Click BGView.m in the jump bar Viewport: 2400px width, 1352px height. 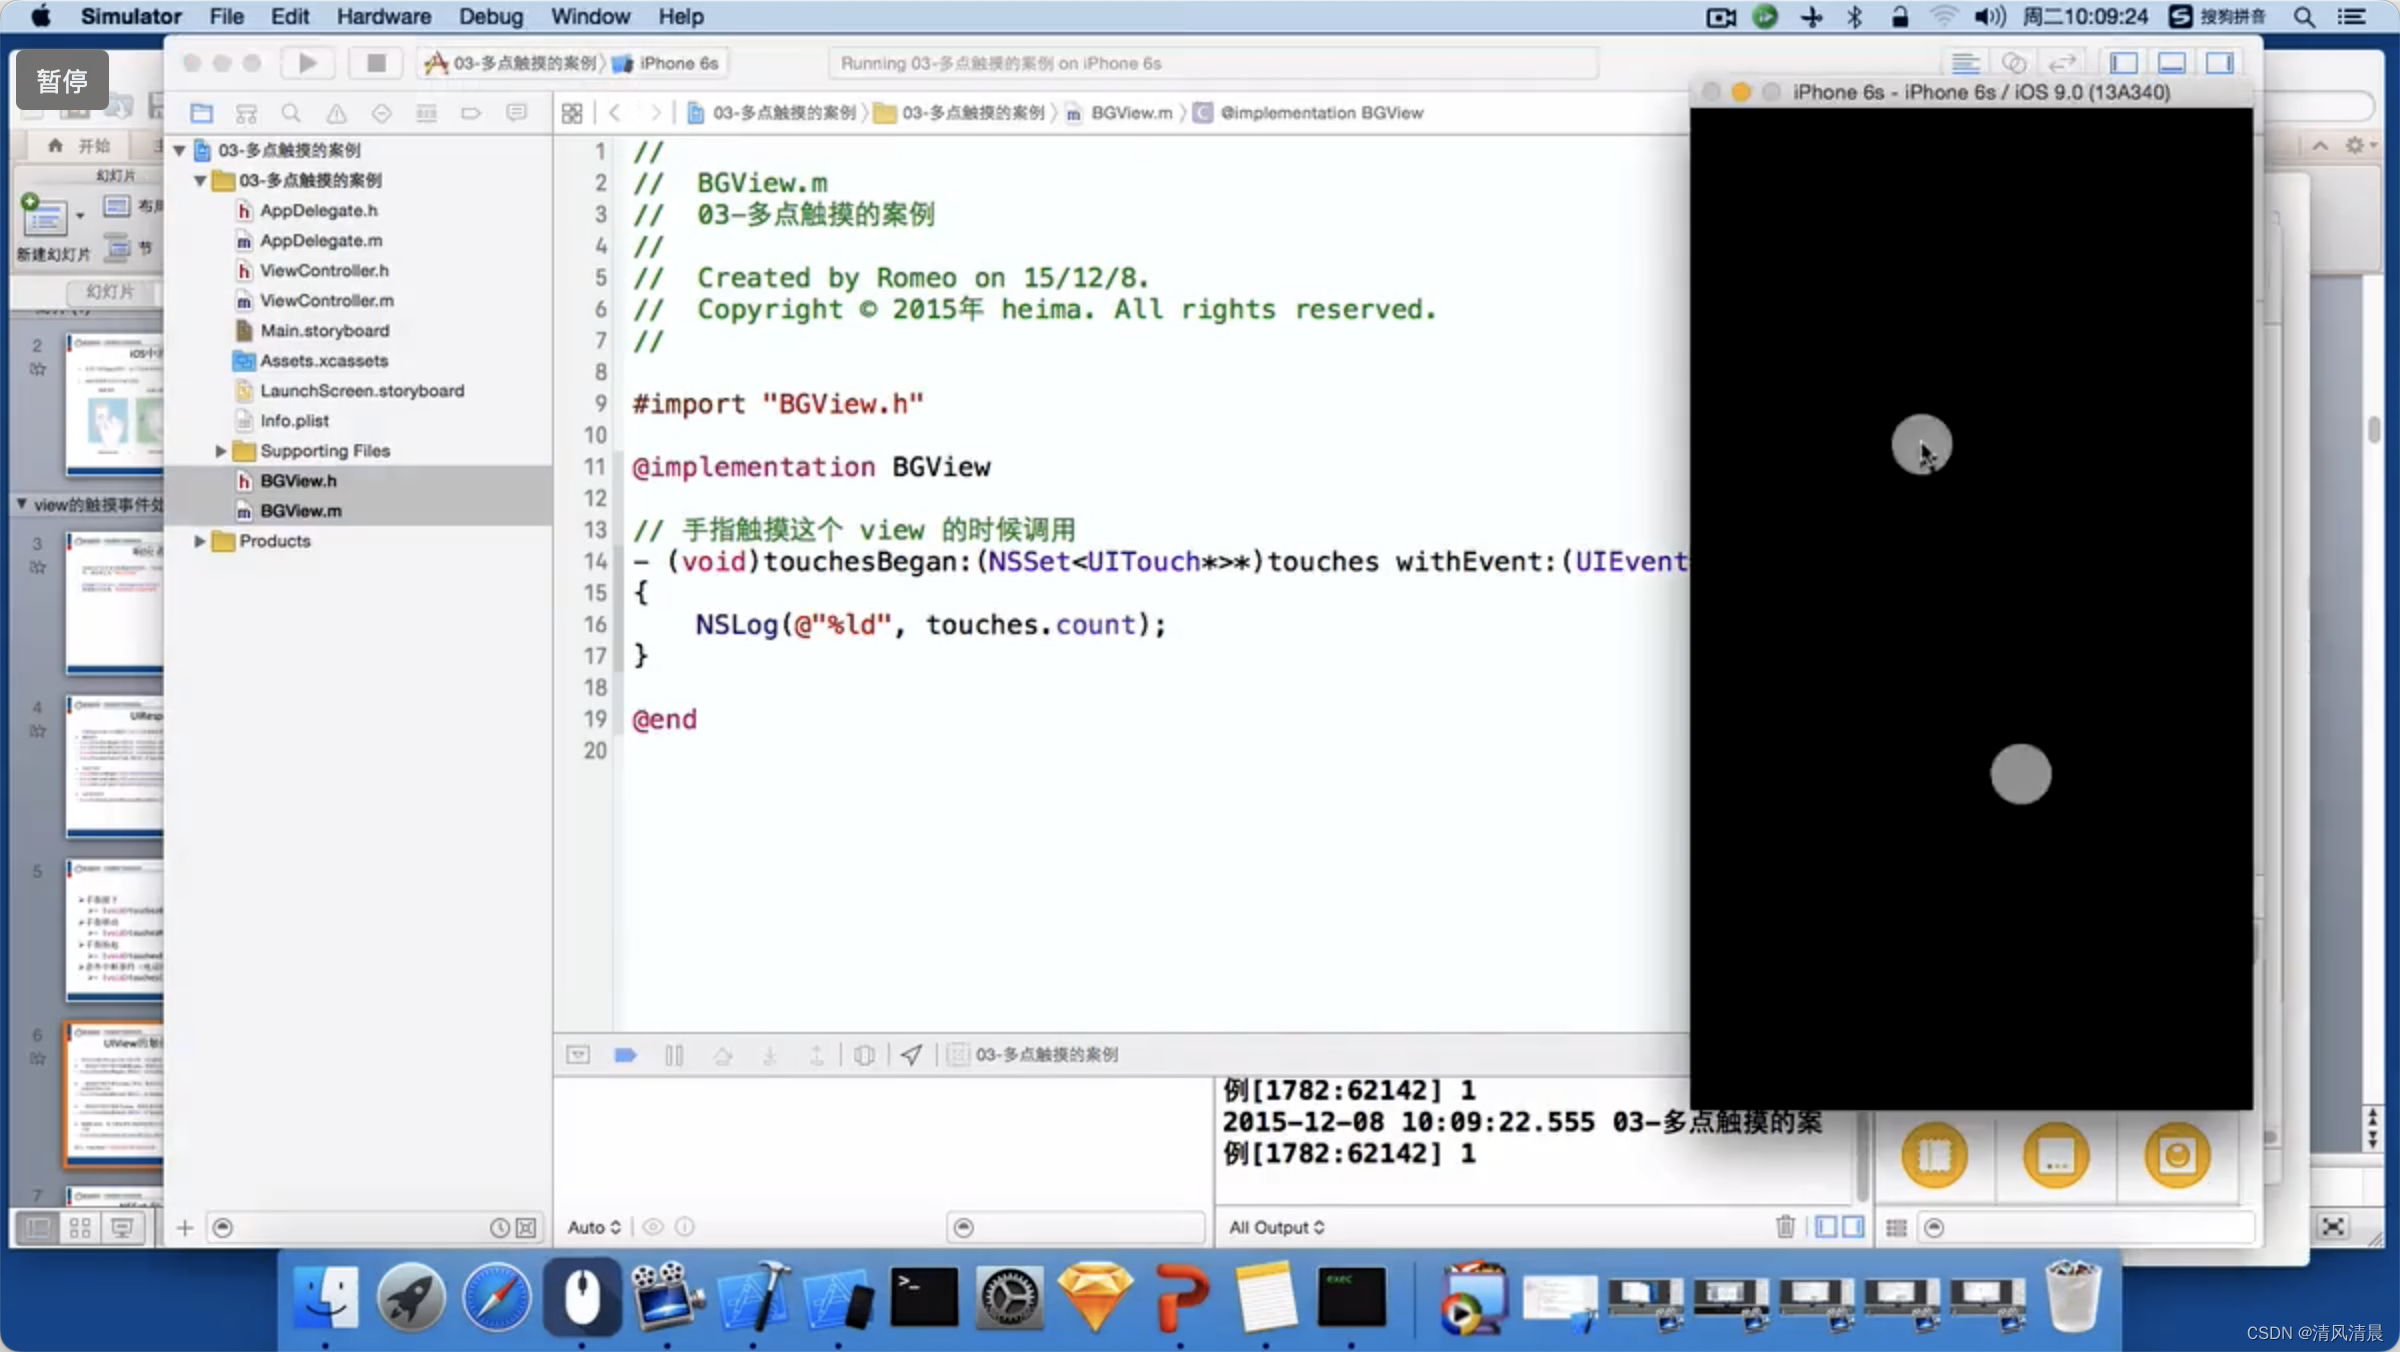(1130, 113)
